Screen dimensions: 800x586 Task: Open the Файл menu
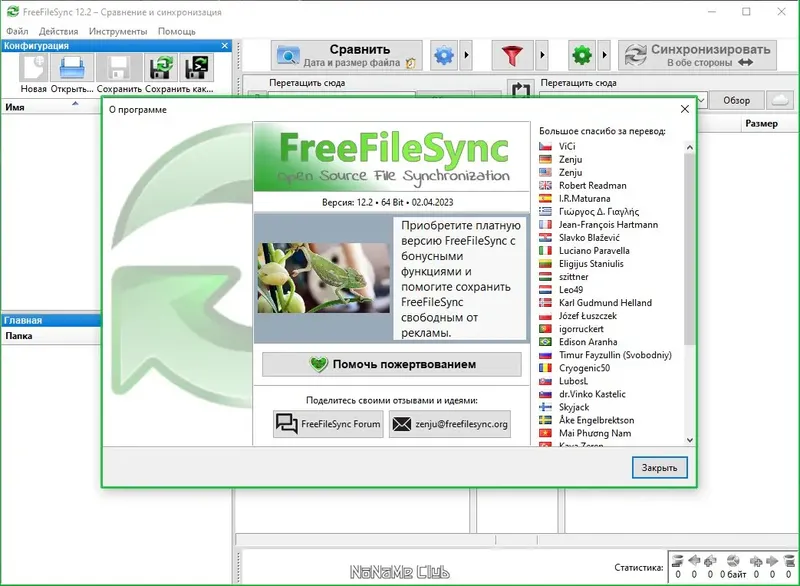coord(17,31)
